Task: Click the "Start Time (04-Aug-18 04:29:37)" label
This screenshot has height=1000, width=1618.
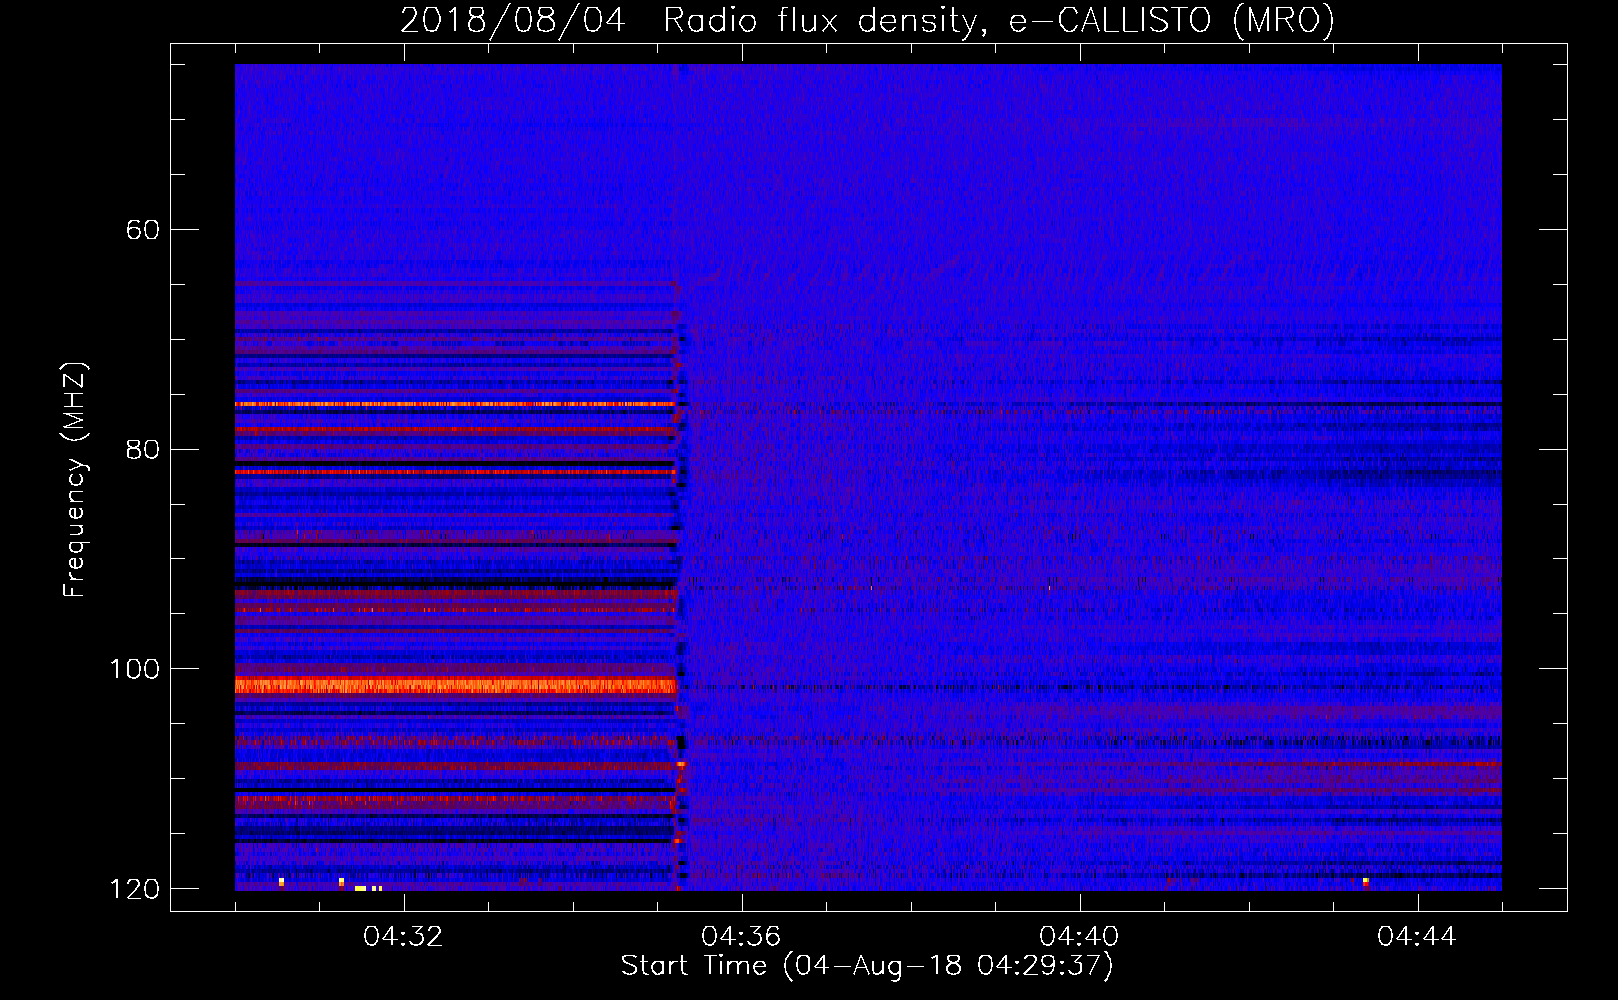Action: coord(867,966)
